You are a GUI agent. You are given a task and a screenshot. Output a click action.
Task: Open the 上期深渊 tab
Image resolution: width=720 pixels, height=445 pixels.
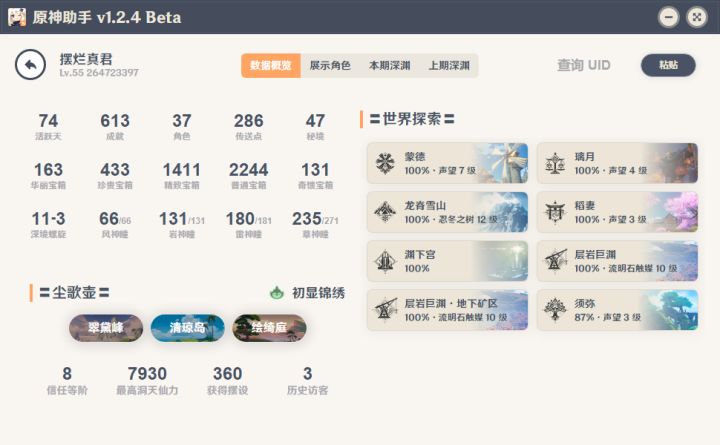(x=449, y=66)
